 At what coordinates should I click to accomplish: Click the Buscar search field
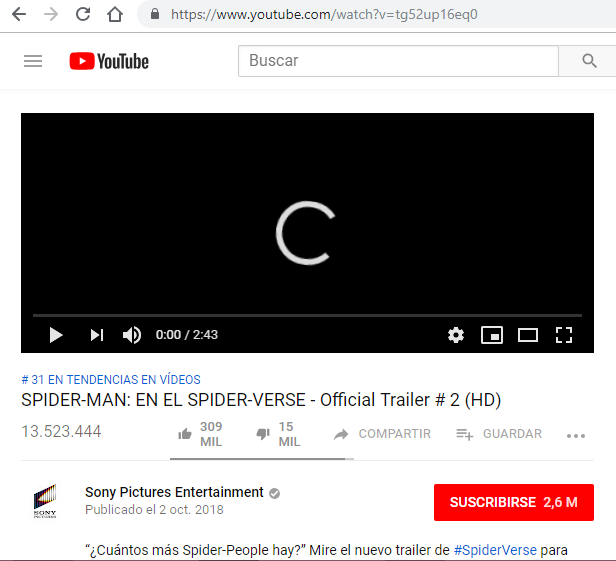click(x=398, y=61)
